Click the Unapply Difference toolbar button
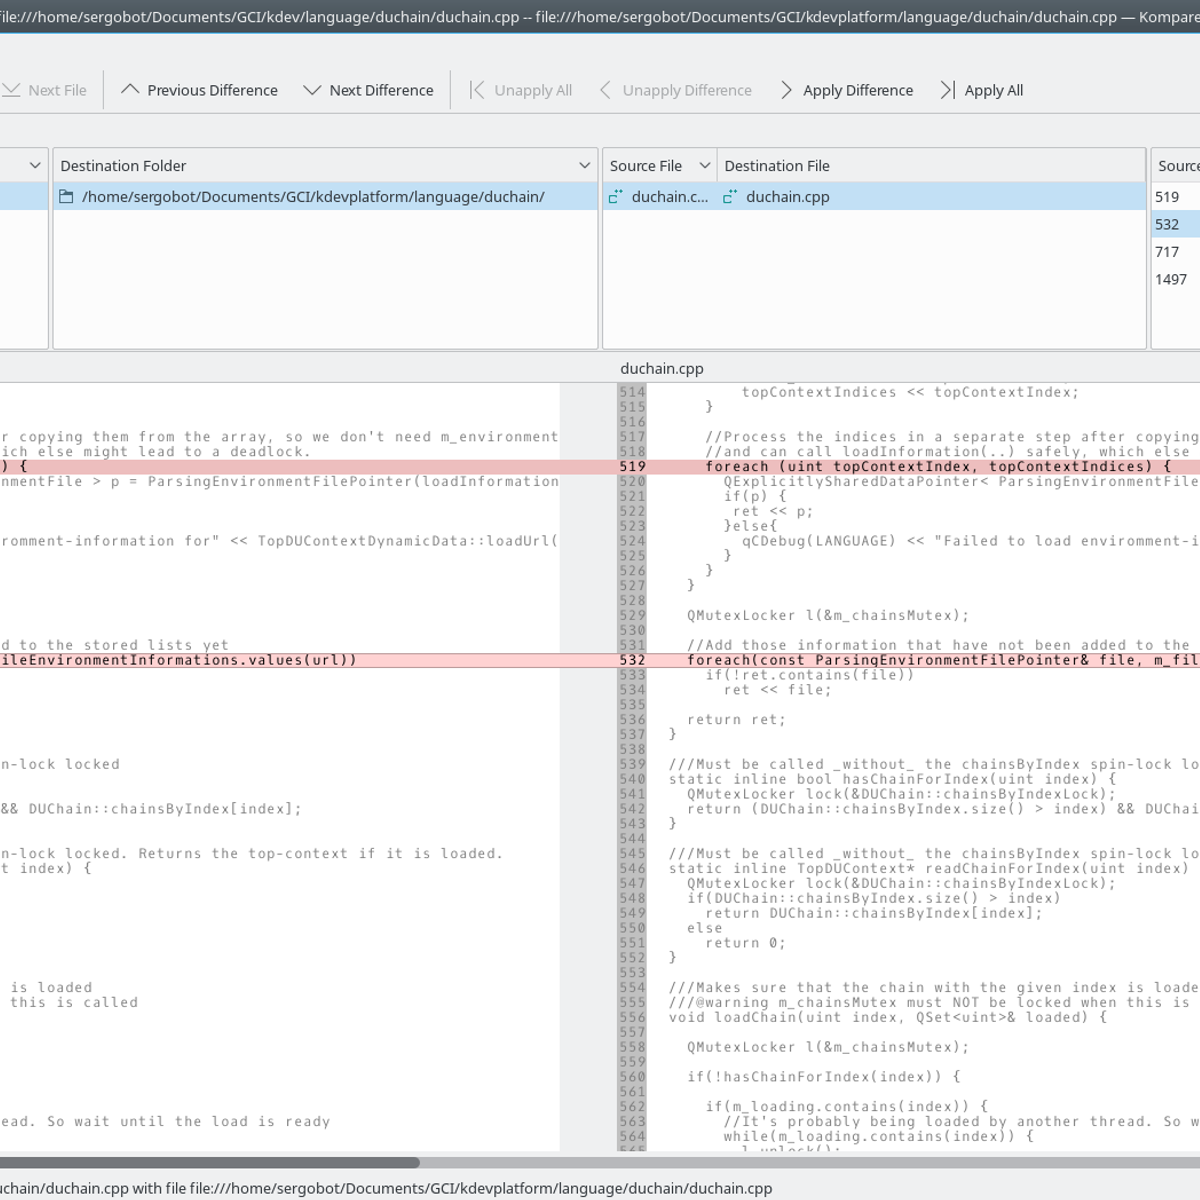Image resolution: width=1200 pixels, height=1200 pixels. pos(676,90)
